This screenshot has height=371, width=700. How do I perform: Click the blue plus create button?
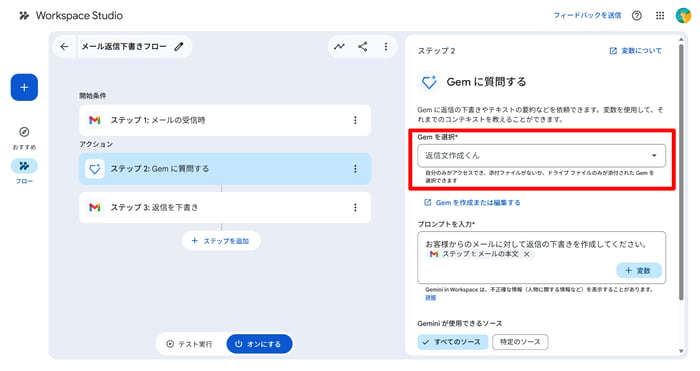[x=24, y=88]
